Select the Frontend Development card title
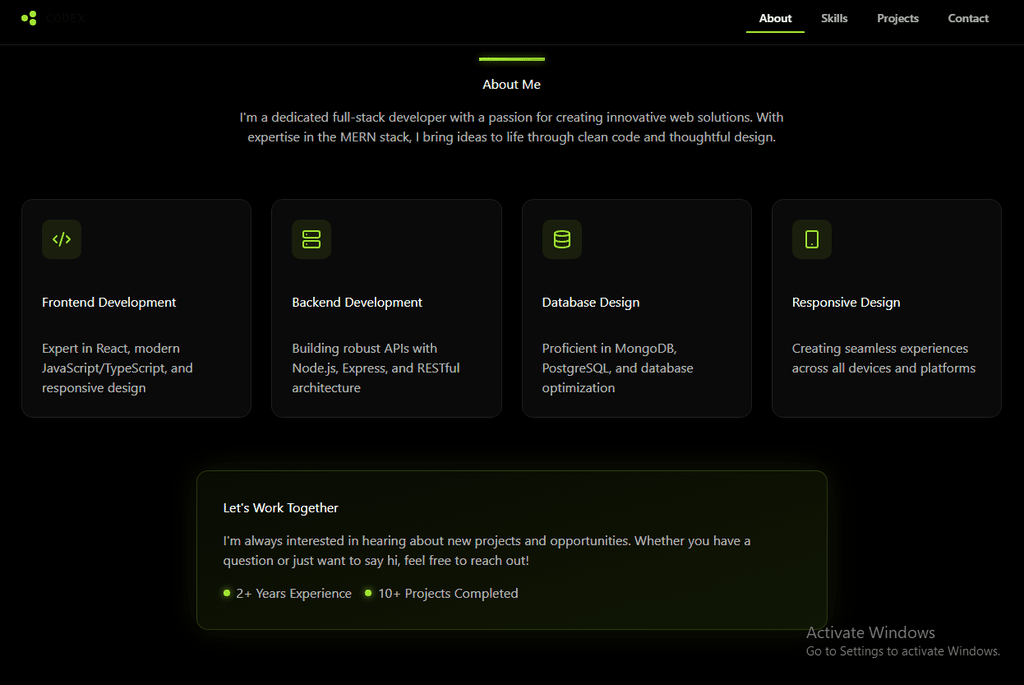The height and width of the screenshot is (685, 1024). (x=109, y=302)
